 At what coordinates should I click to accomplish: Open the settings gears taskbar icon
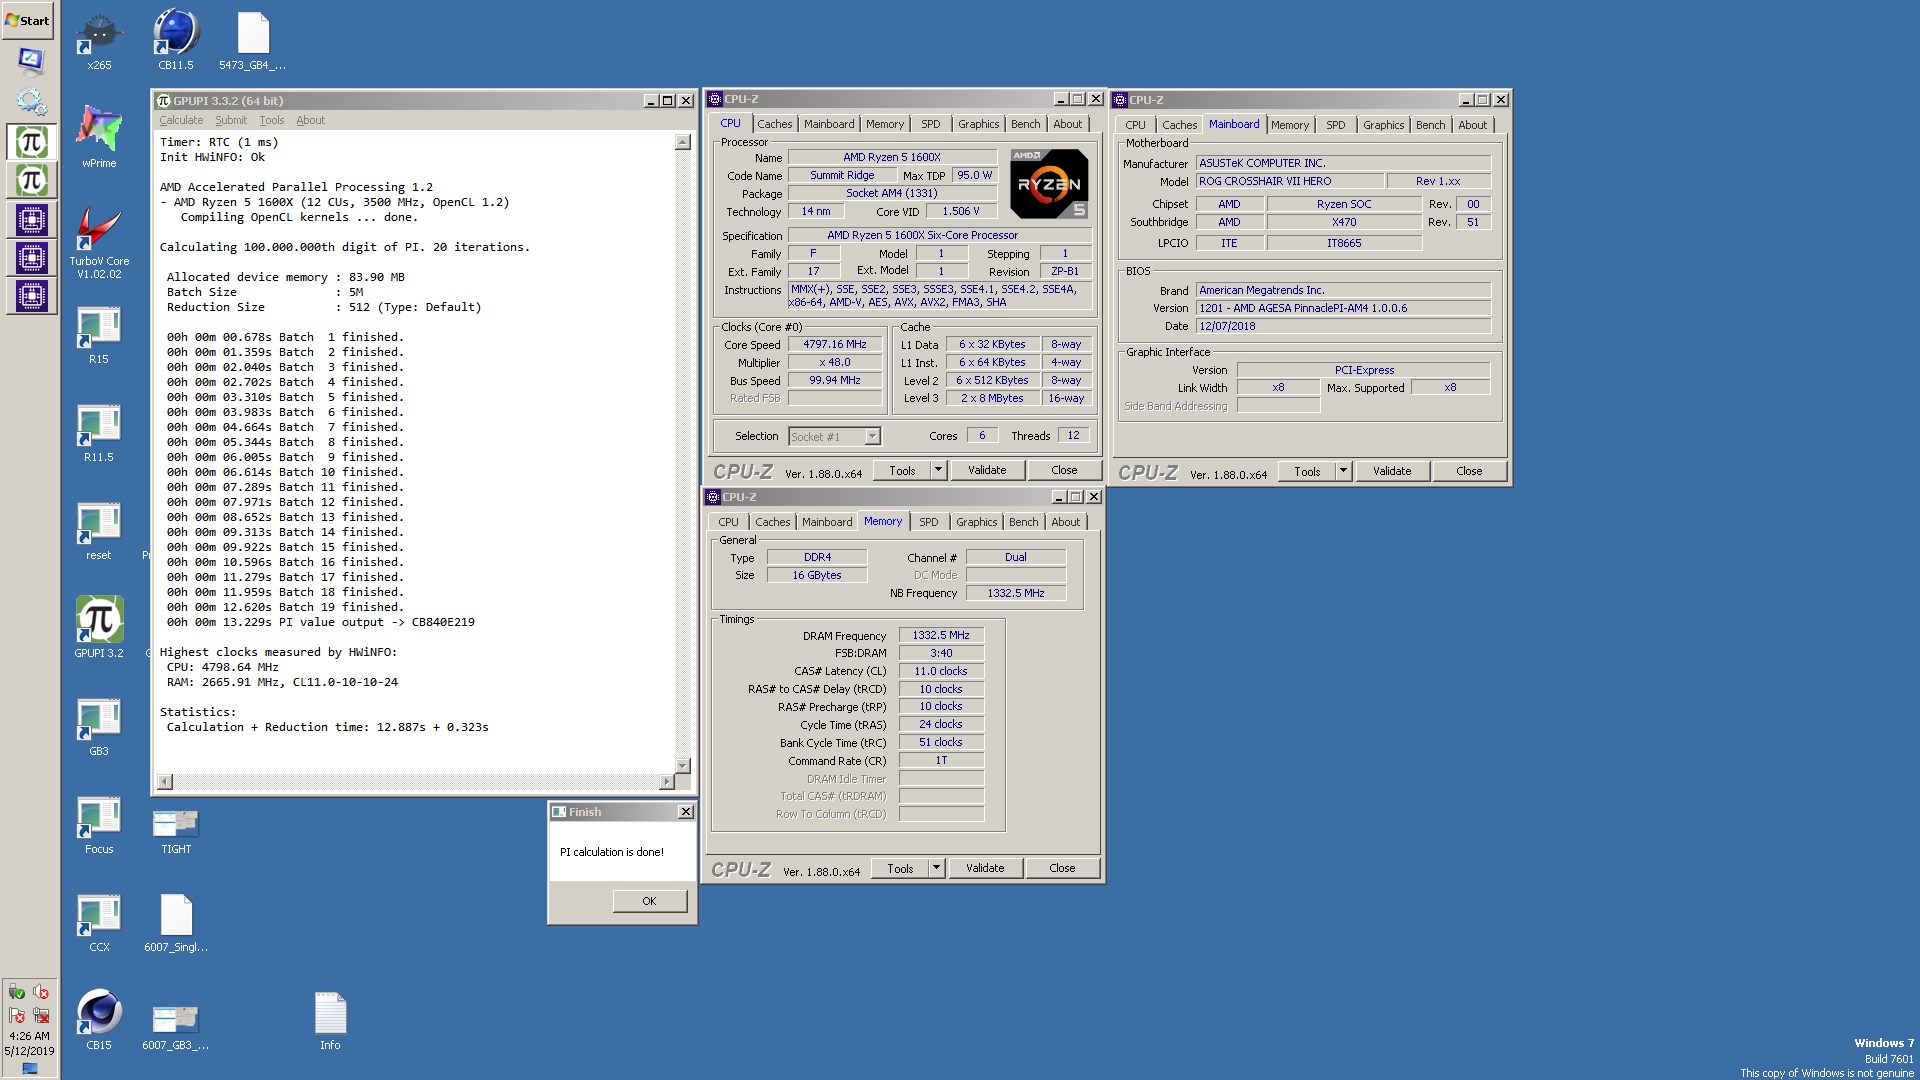[x=31, y=101]
